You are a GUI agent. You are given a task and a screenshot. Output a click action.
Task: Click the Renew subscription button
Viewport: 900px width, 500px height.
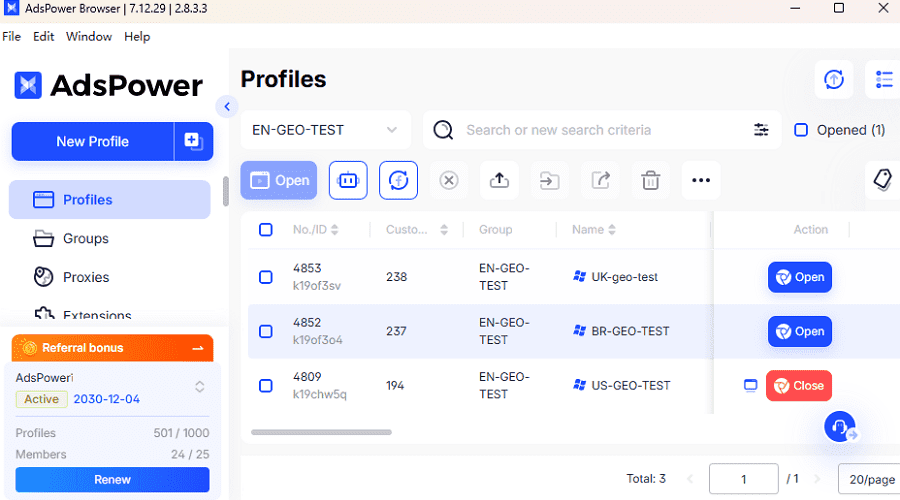(112, 480)
